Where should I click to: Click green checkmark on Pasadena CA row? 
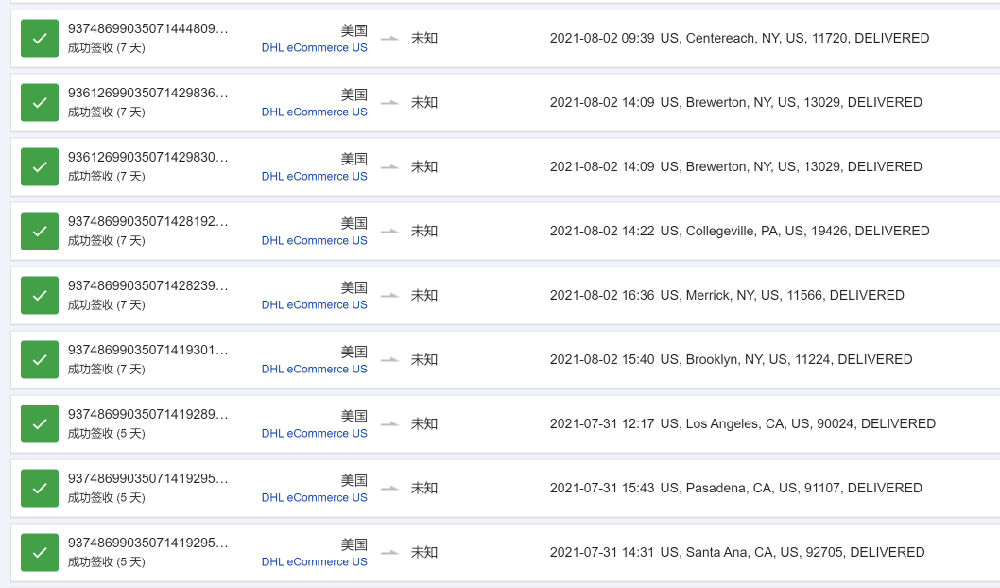click(40, 488)
